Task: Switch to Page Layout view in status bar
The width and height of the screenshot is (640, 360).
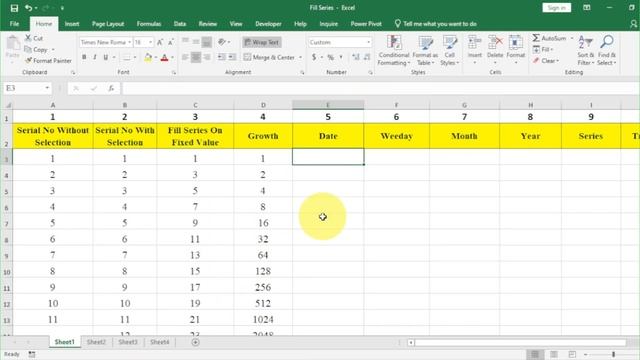Action: (x=554, y=354)
